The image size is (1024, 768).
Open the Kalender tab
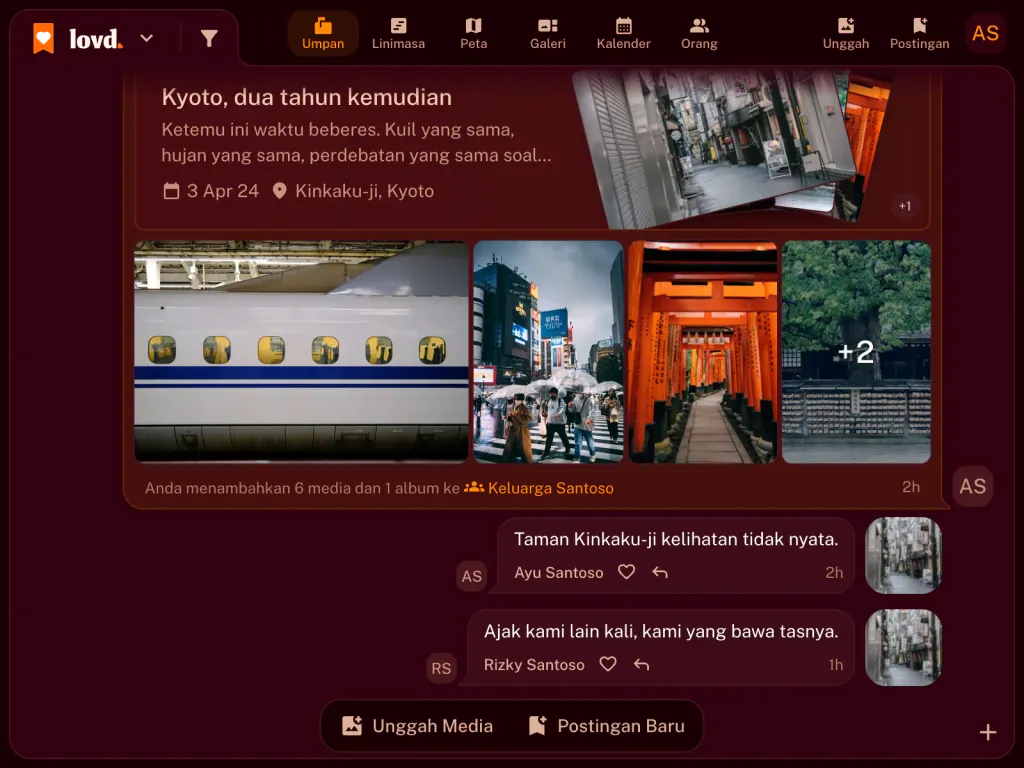click(624, 34)
